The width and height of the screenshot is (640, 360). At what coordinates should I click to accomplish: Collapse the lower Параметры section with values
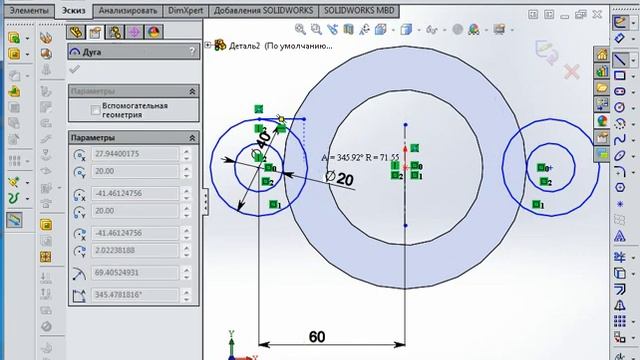click(192, 138)
